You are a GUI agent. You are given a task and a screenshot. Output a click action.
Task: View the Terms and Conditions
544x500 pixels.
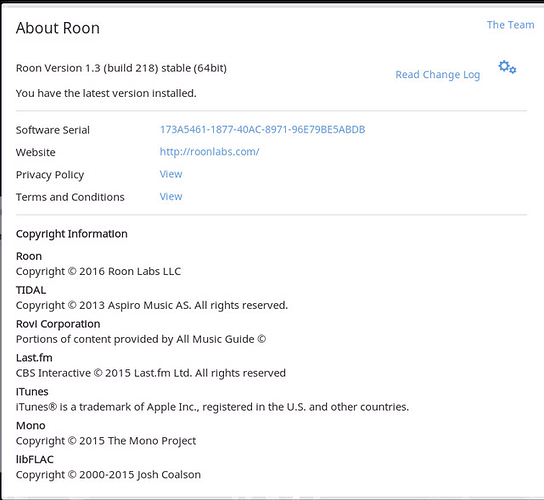click(171, 196)
